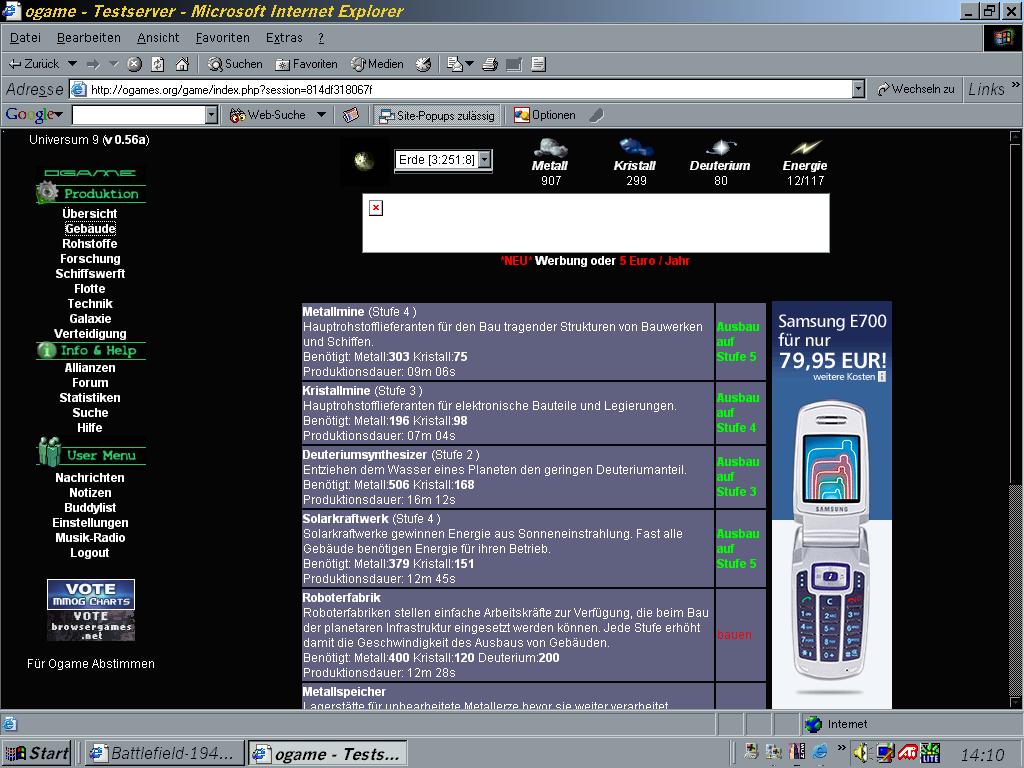Upgrade Metallmine to Stufe 5
Screen dimensions: 1024x768
tap(738, 342)
